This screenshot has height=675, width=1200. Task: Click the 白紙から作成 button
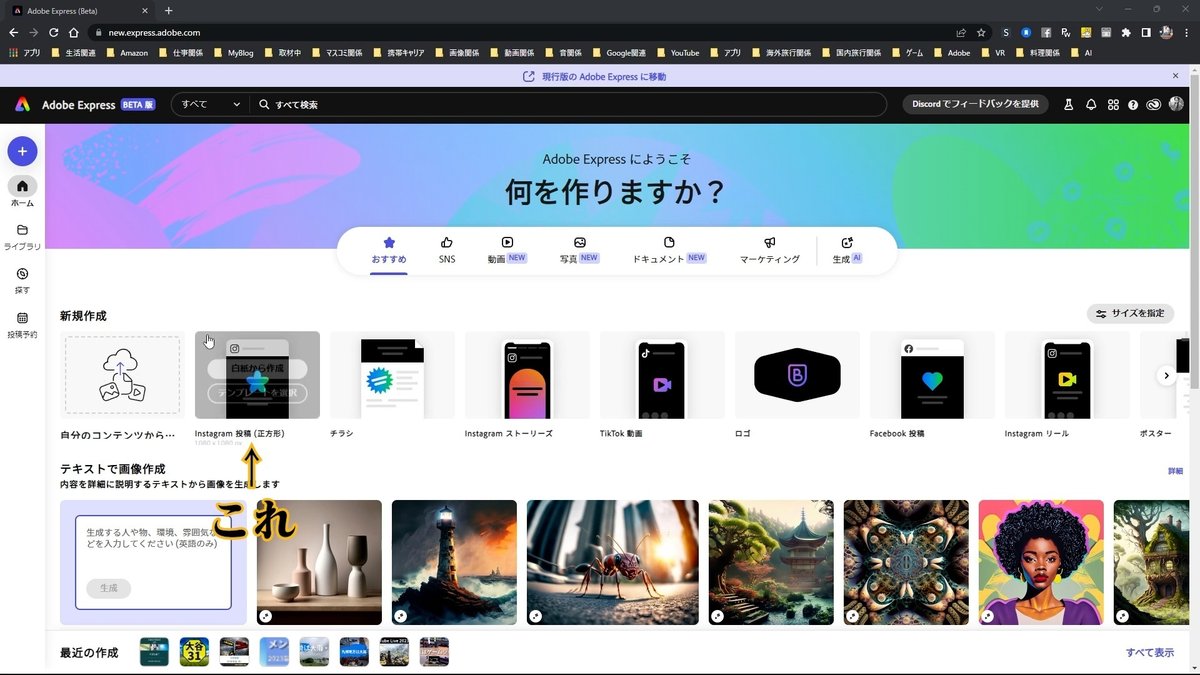(257, 369)
